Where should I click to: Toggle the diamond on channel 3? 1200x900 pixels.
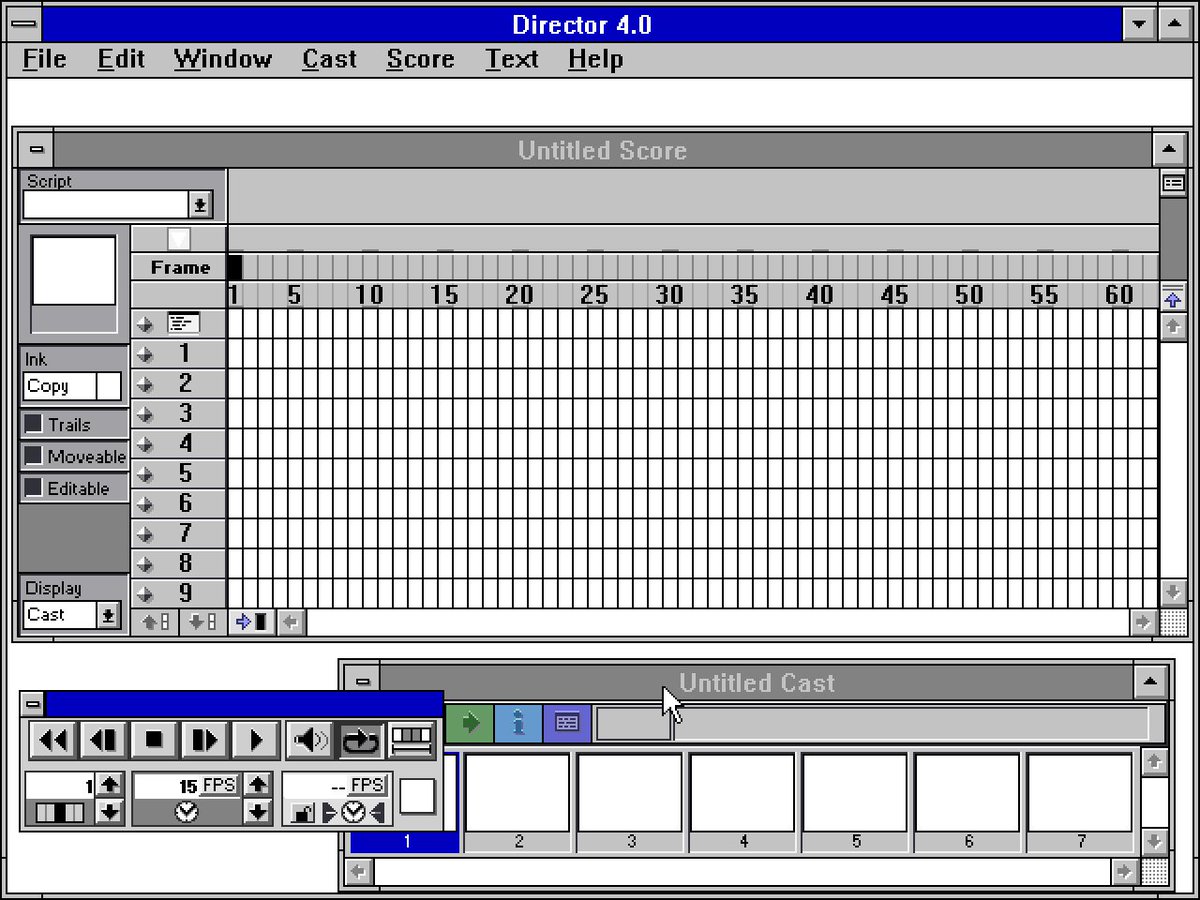click(x=145, y=414)
